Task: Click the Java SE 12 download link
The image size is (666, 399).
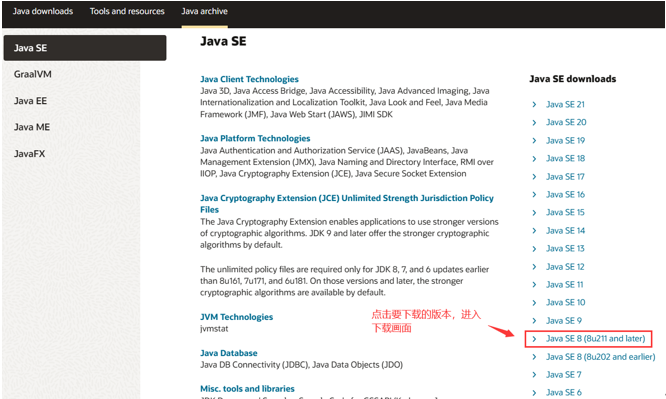Action: 565,267
